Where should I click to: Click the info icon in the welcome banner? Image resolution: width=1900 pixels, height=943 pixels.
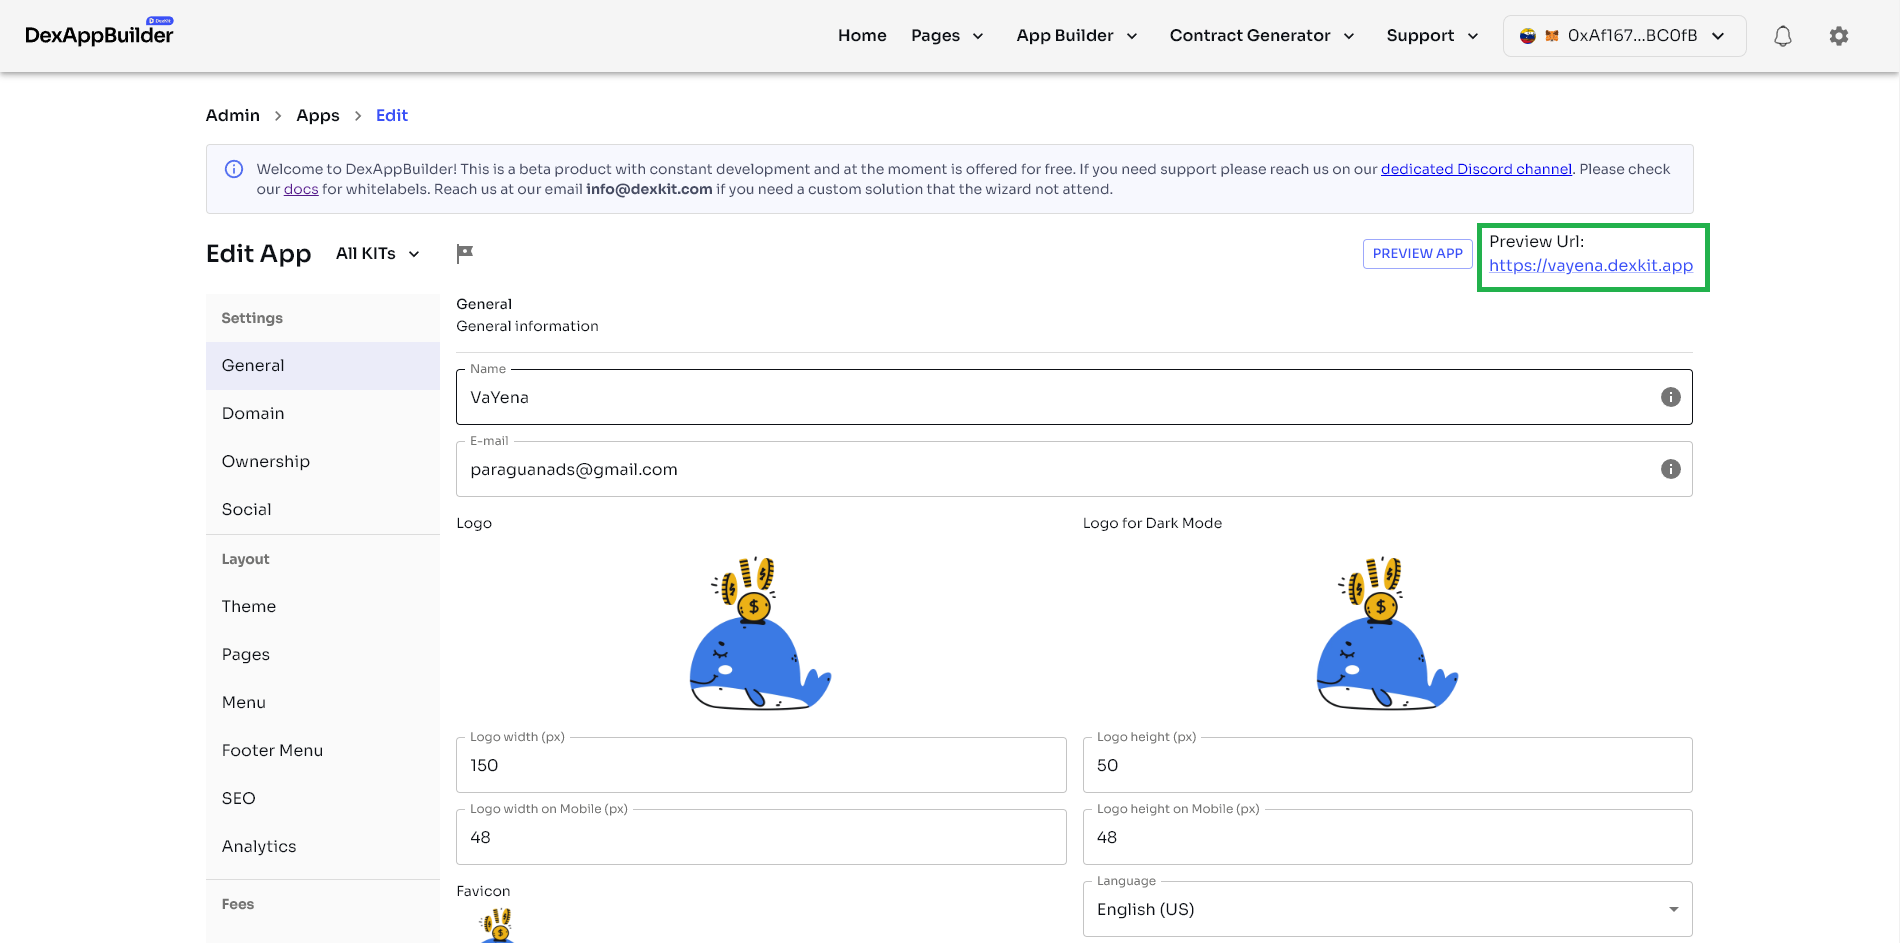(x=234, y=169)
